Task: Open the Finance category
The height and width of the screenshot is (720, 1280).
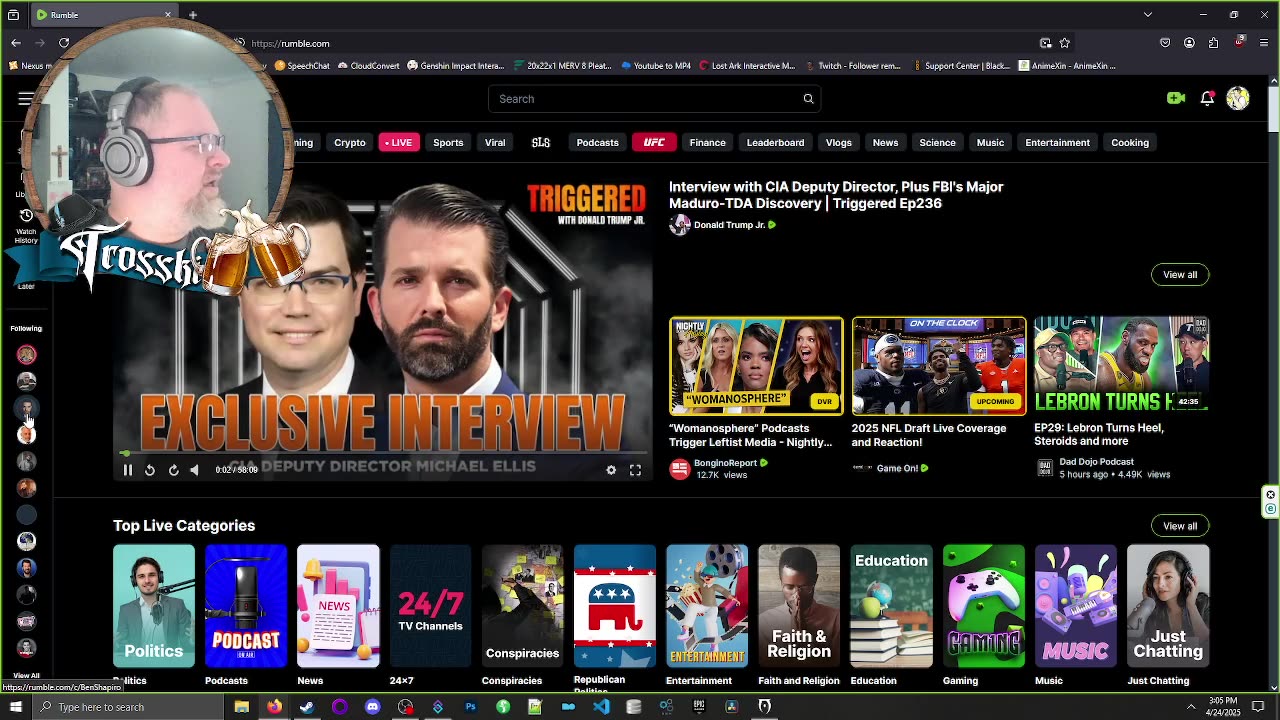Action: click(x=707, y=142)
